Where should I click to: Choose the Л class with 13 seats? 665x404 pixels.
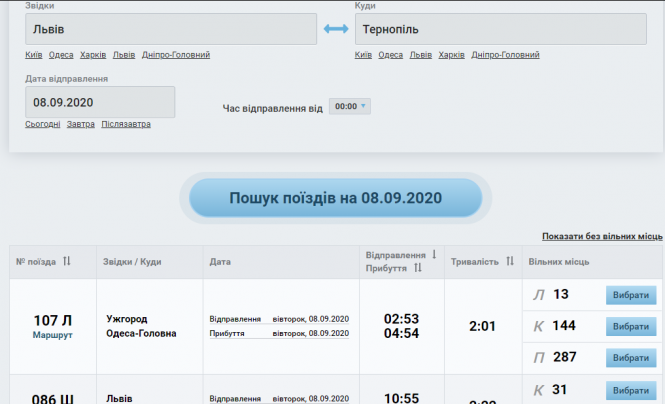630,295
